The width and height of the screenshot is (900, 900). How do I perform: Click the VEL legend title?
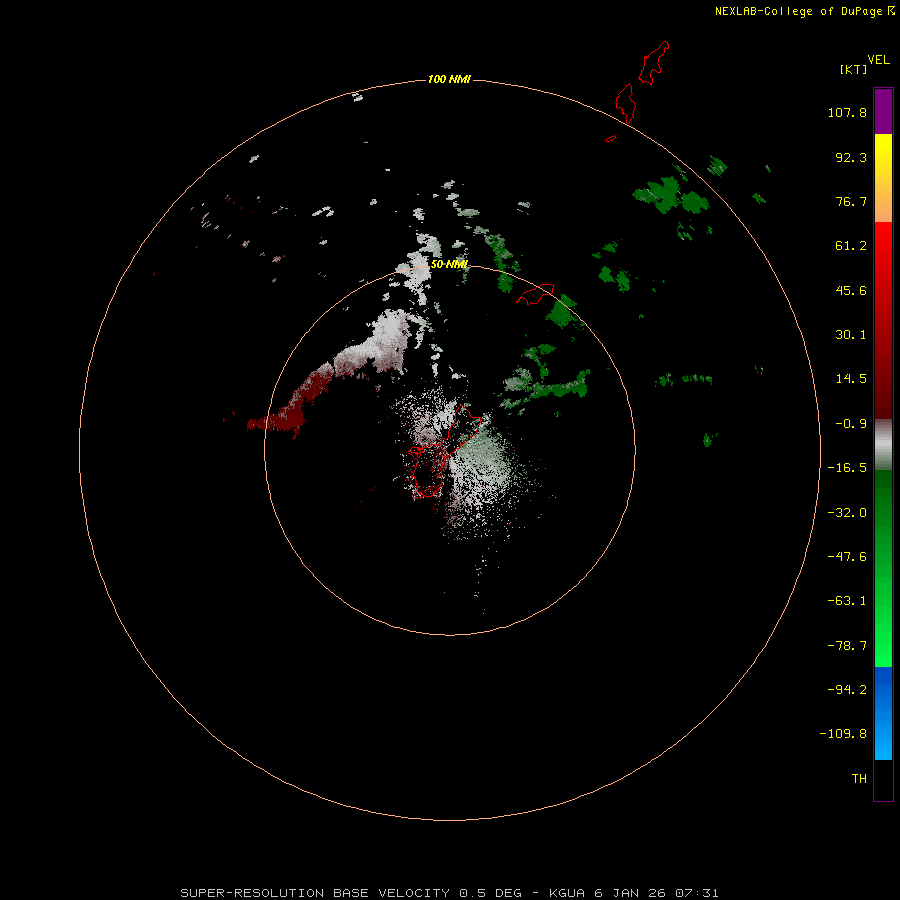point(878,60)
